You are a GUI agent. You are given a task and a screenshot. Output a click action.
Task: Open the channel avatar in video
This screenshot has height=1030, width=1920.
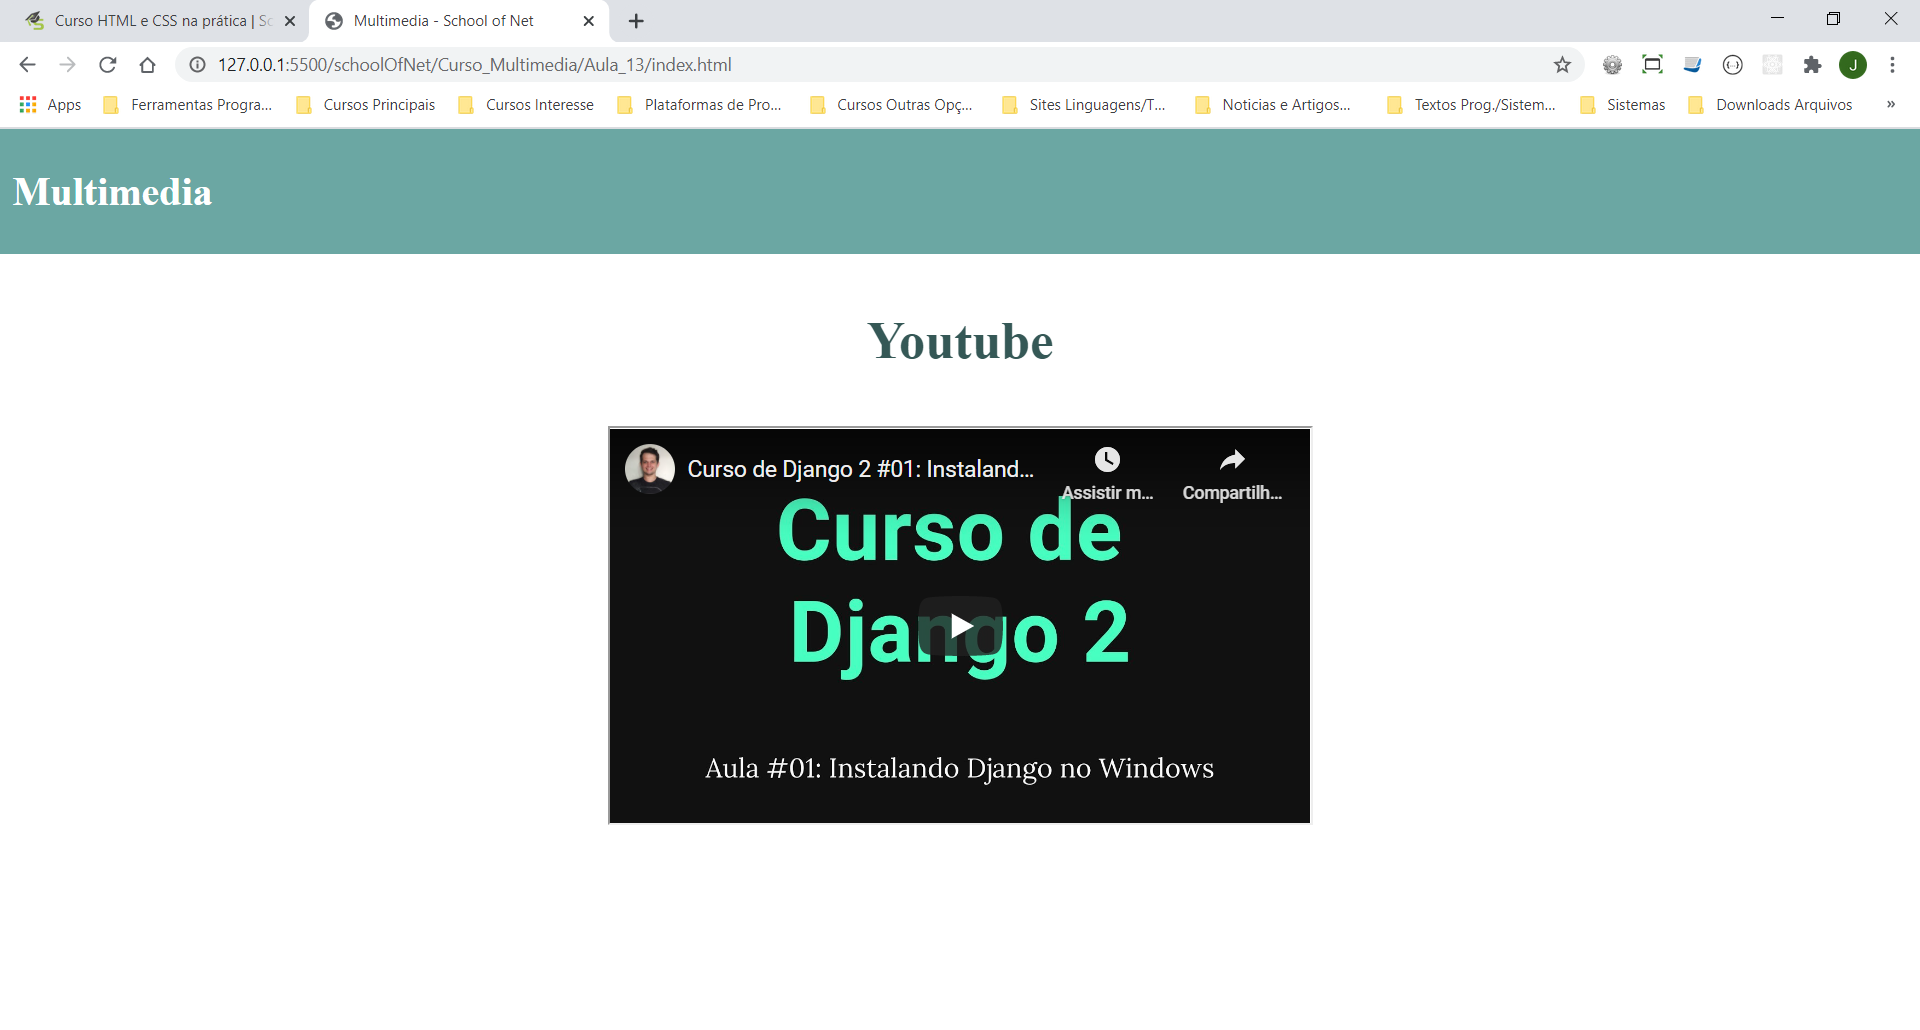point(650,469)
